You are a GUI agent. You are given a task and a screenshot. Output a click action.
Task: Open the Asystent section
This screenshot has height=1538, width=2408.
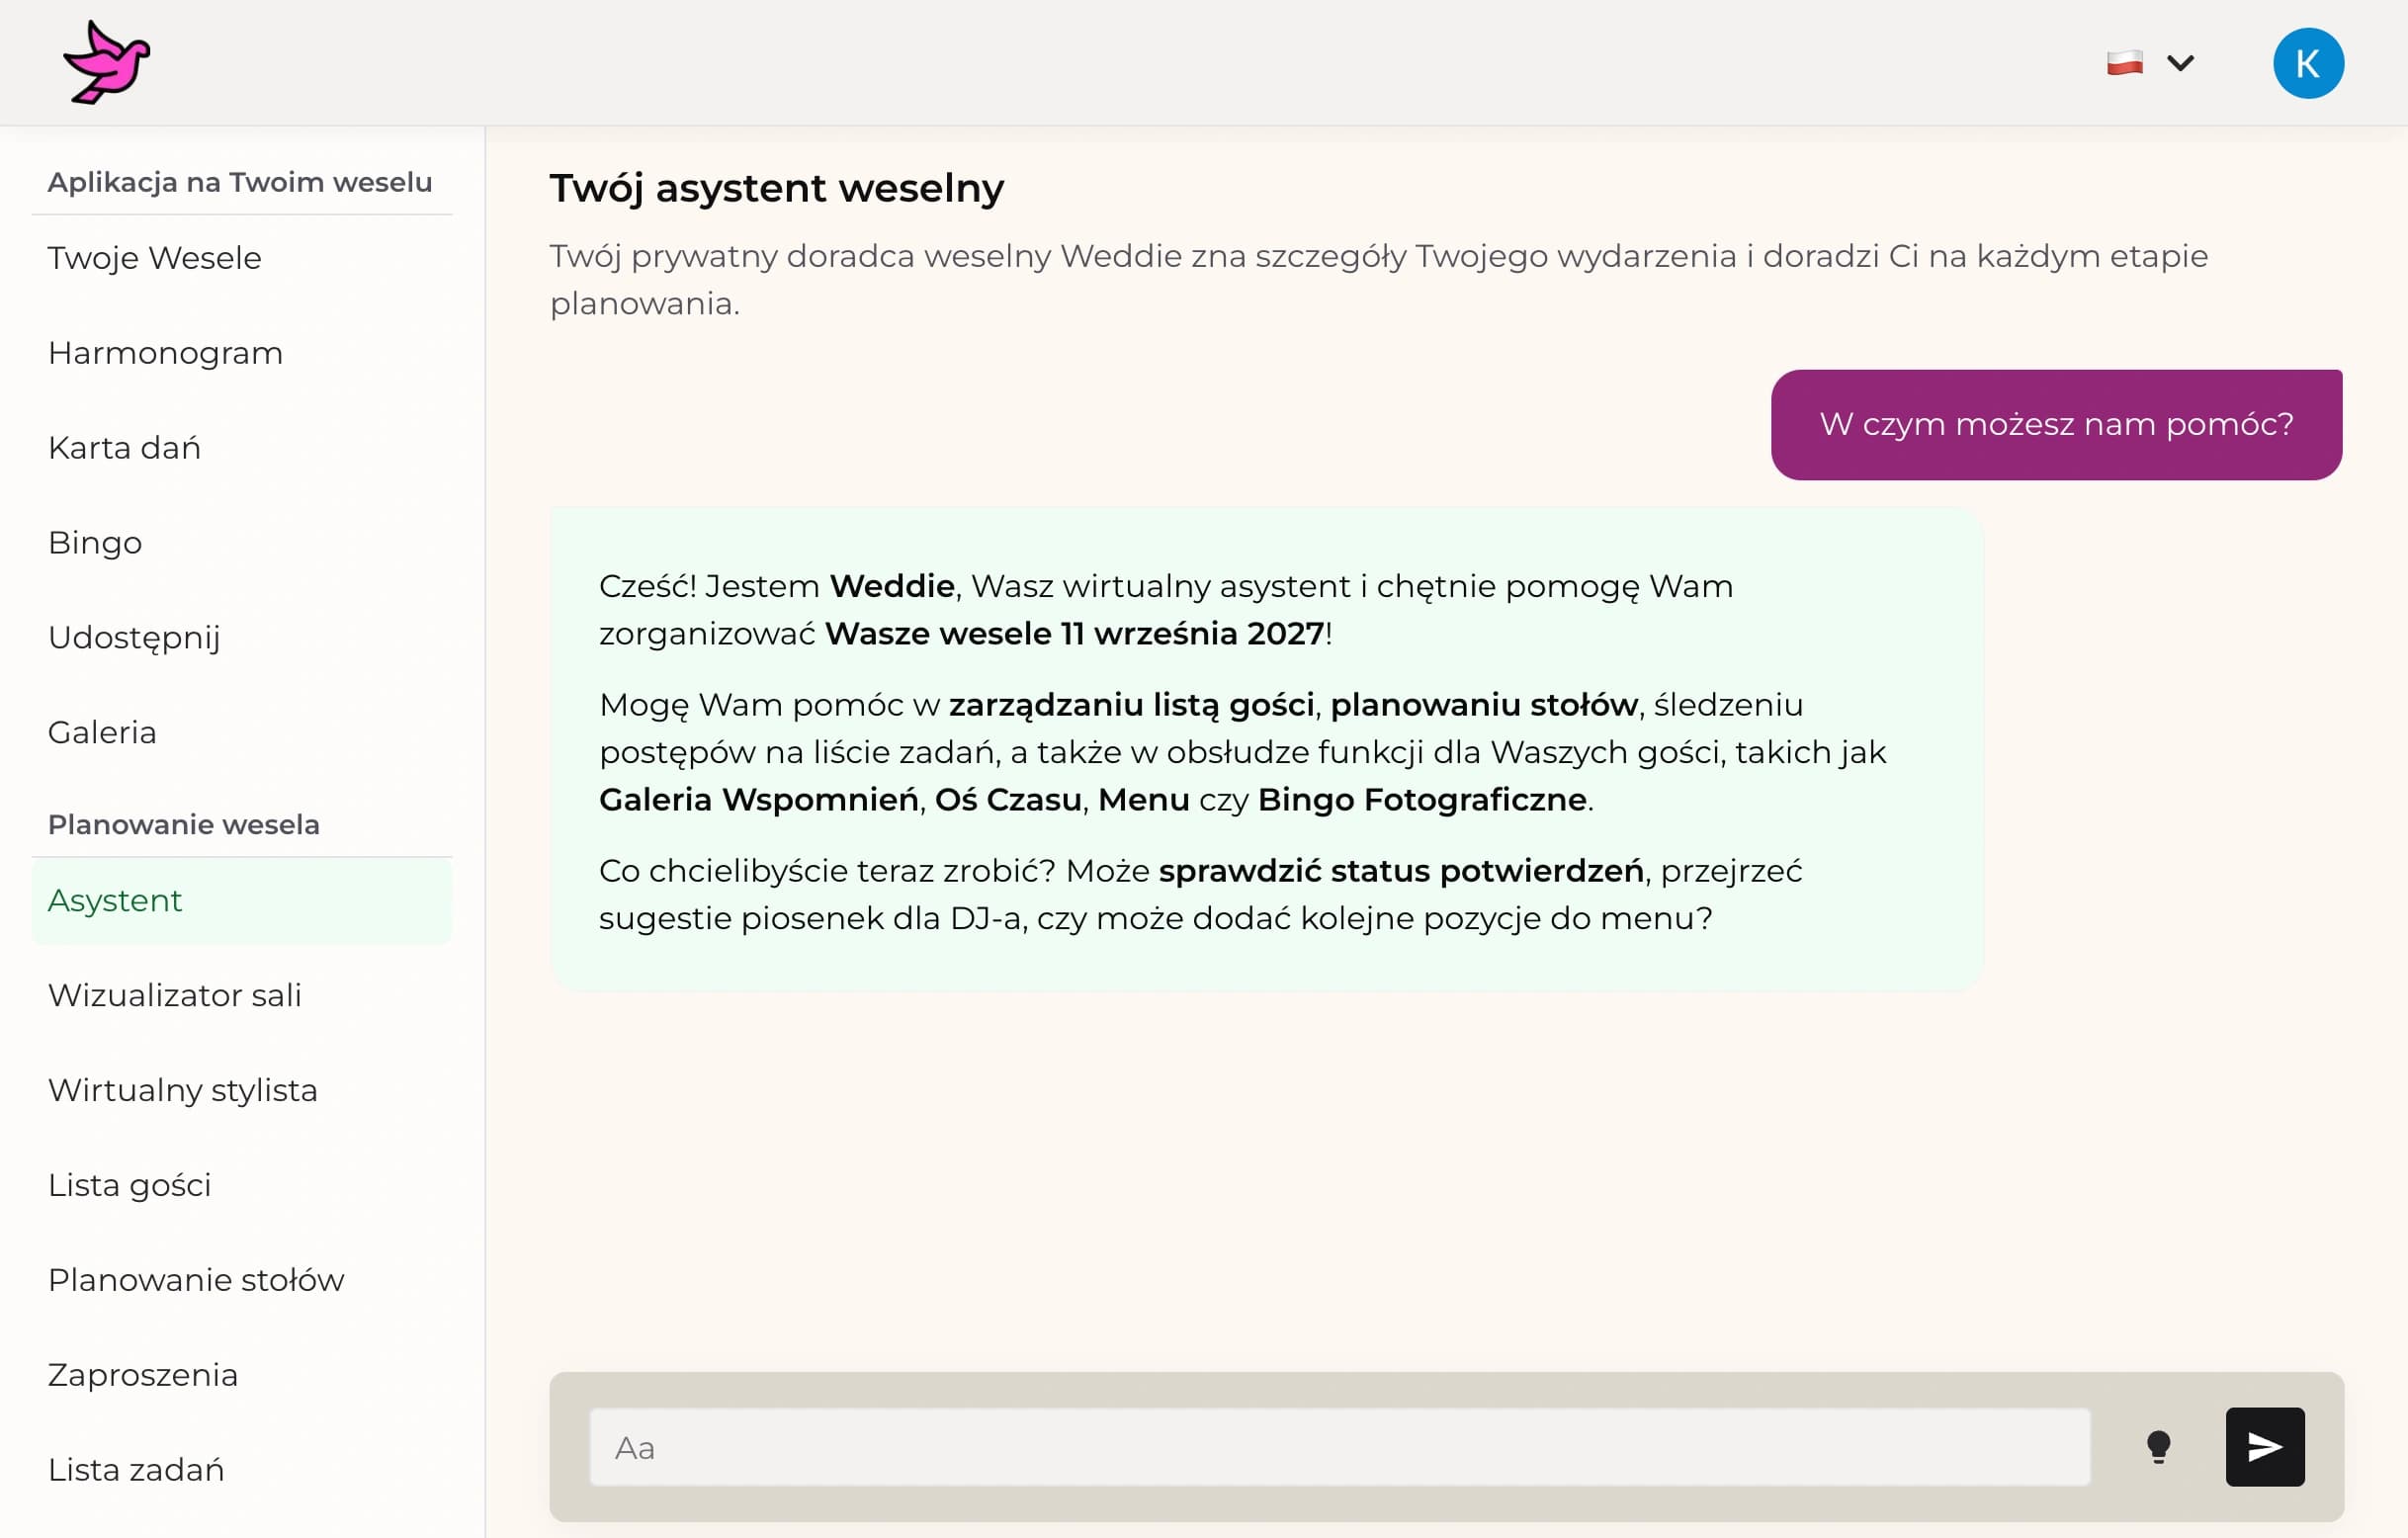pyautogui.click(x=115, y=900)
